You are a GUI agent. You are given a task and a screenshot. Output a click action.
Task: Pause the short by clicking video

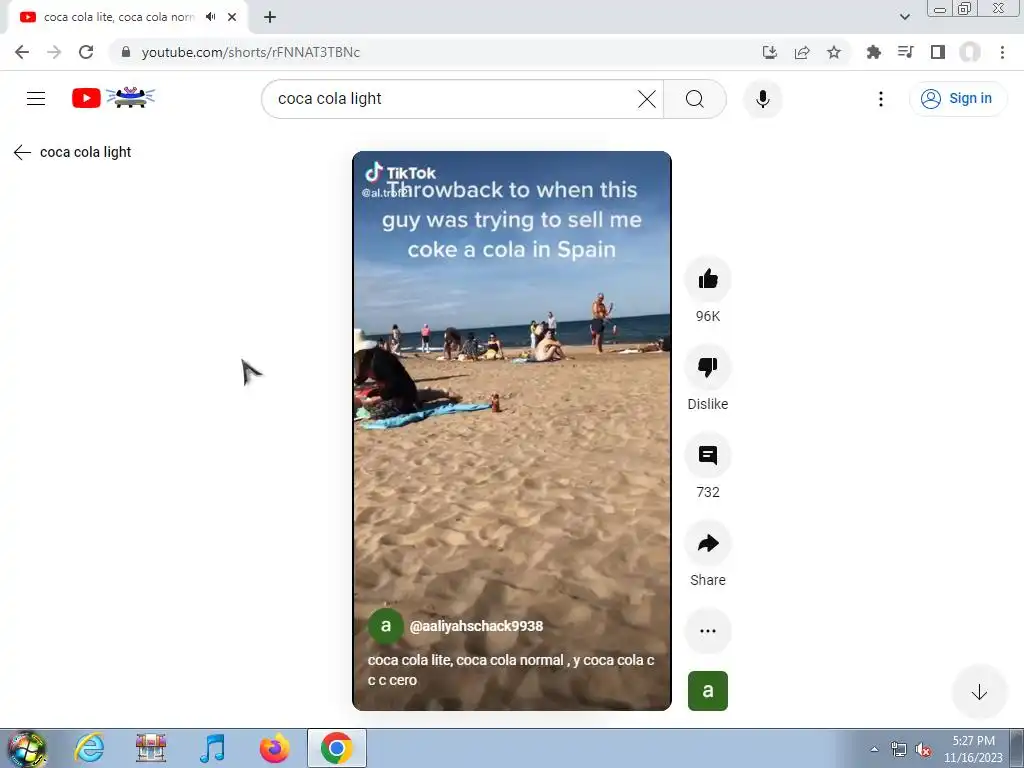tap(511, 431)
